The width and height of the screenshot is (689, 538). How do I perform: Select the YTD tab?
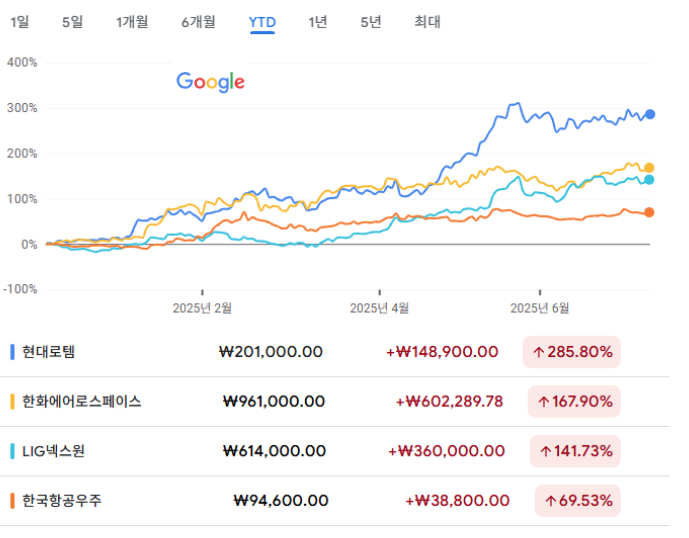[262, 22]
